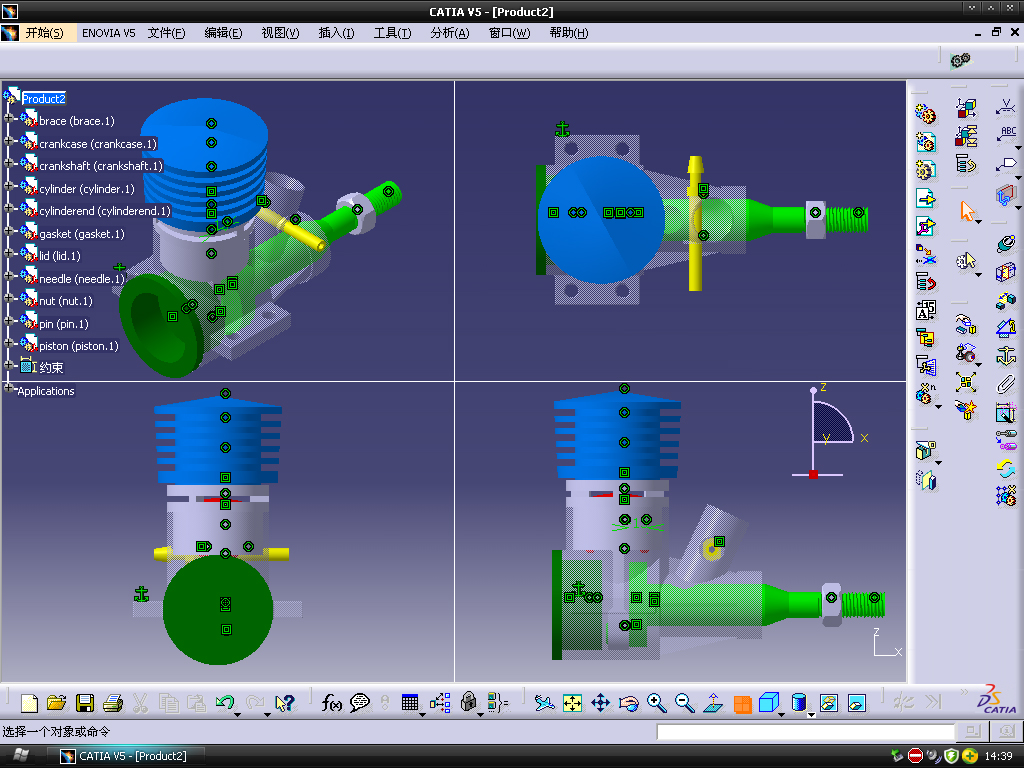The image size is (1024, 768).
Task: Click the Hide/Show icon
Action: [828, 703]
